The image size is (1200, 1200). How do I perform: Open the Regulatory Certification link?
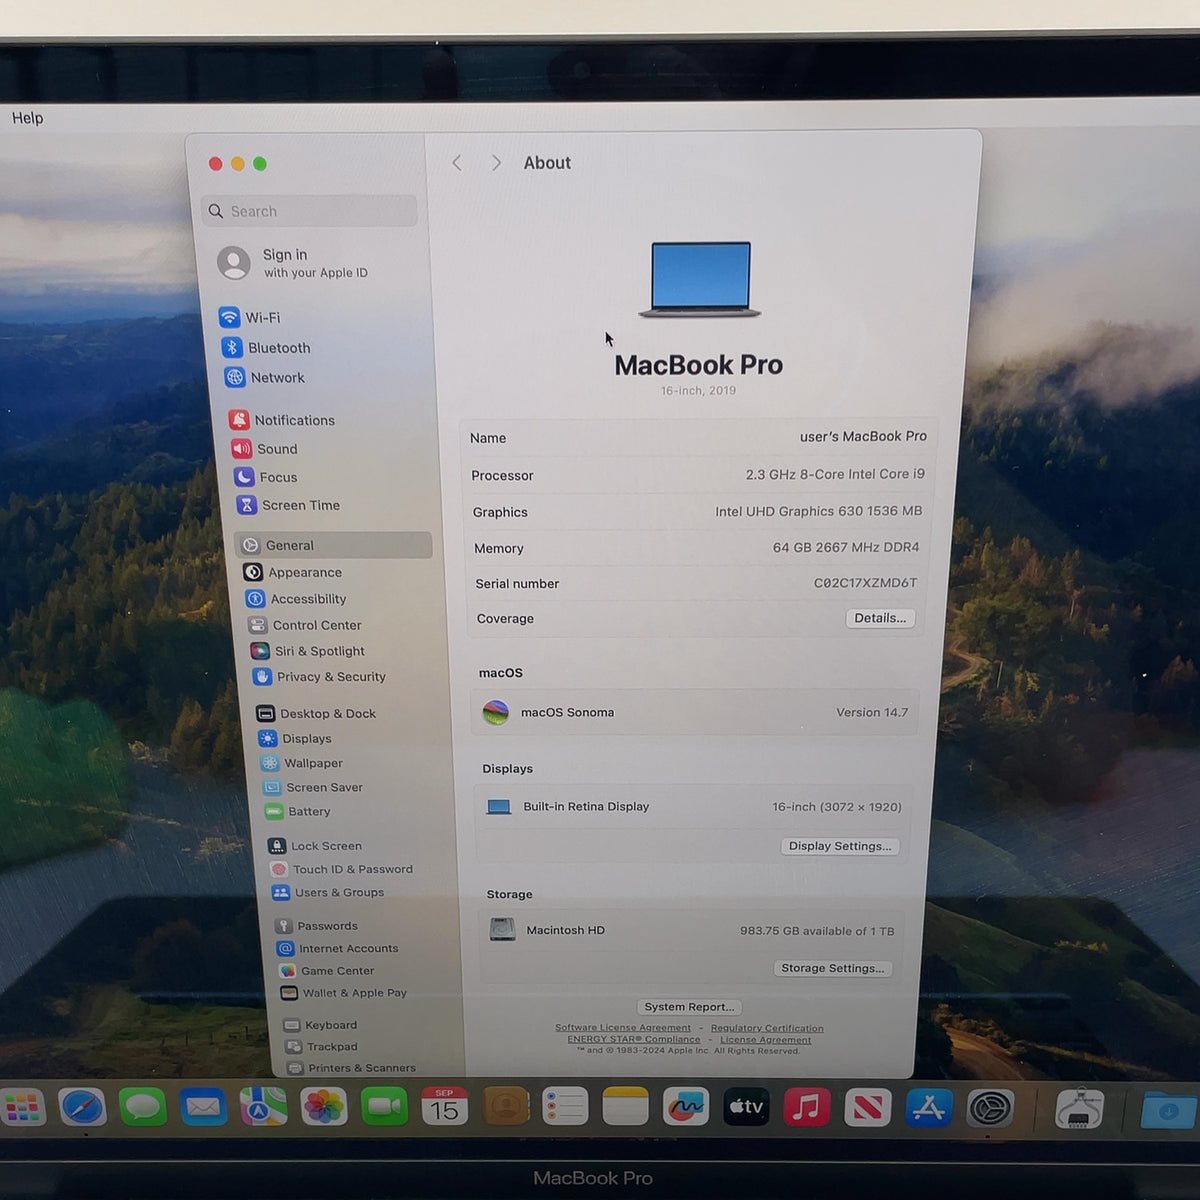pyautogui.click(x=767, y=1028)
